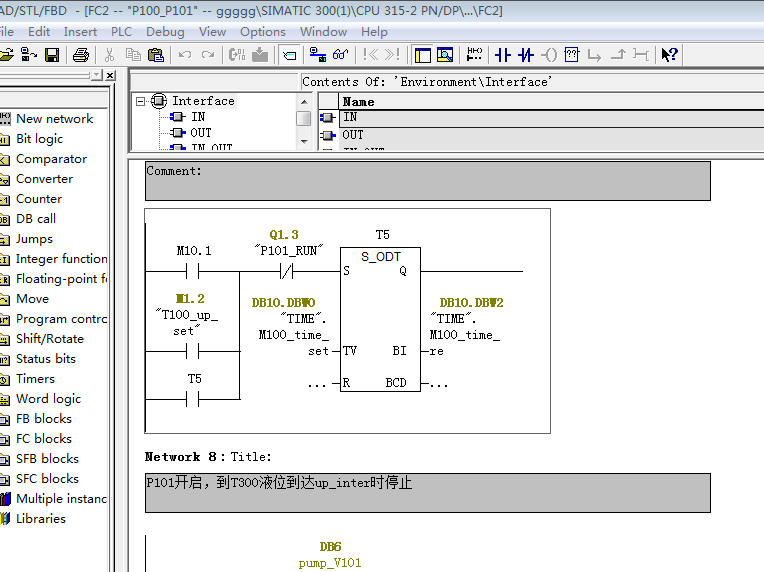Open the Libraries entry
This screenshot has height=572, width=764.
(x=40, y=518)
